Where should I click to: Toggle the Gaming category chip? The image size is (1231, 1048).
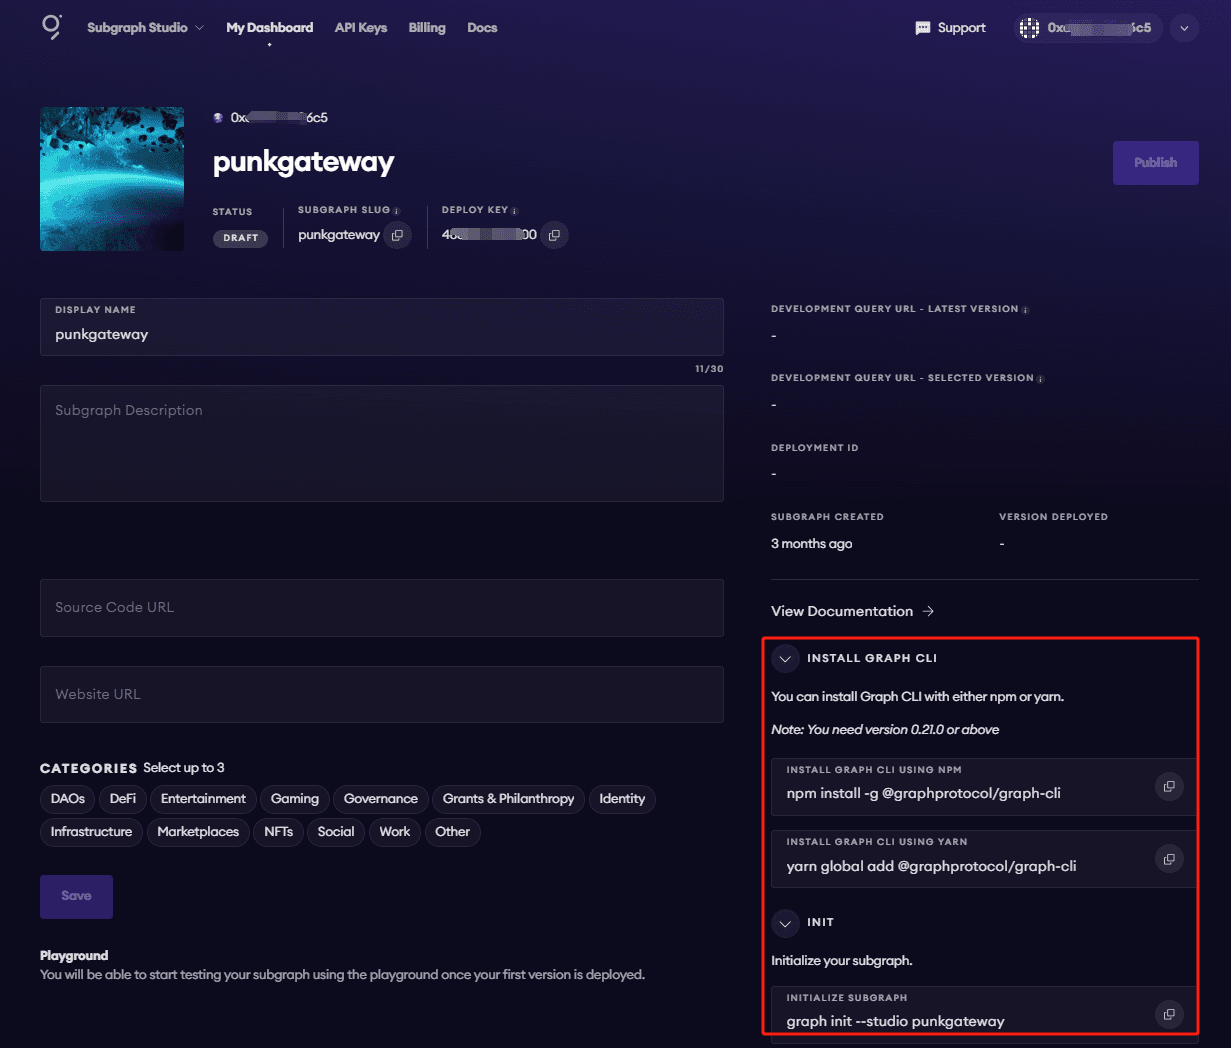tap(294, 799)
